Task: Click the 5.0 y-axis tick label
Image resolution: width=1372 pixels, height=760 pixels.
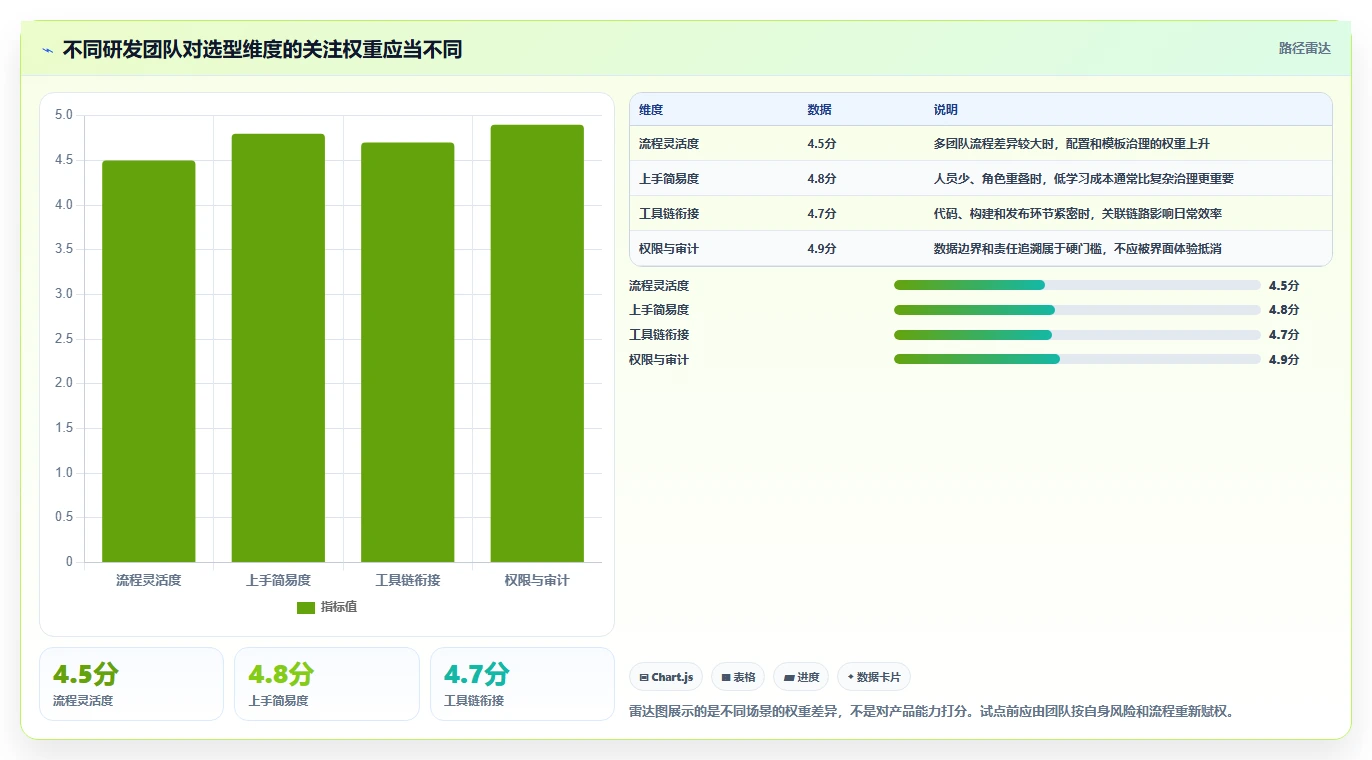Action: tap(64, 115)
